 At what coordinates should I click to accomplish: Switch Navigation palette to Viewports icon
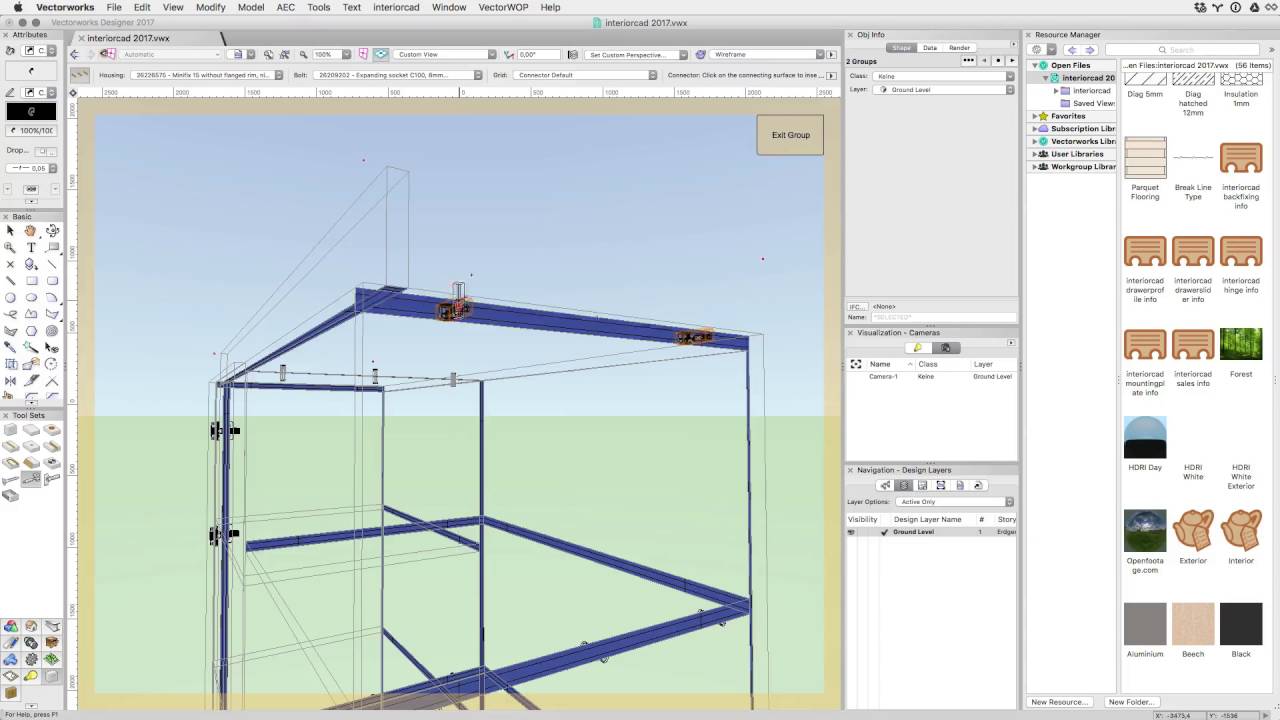click(x=941, y=485)
